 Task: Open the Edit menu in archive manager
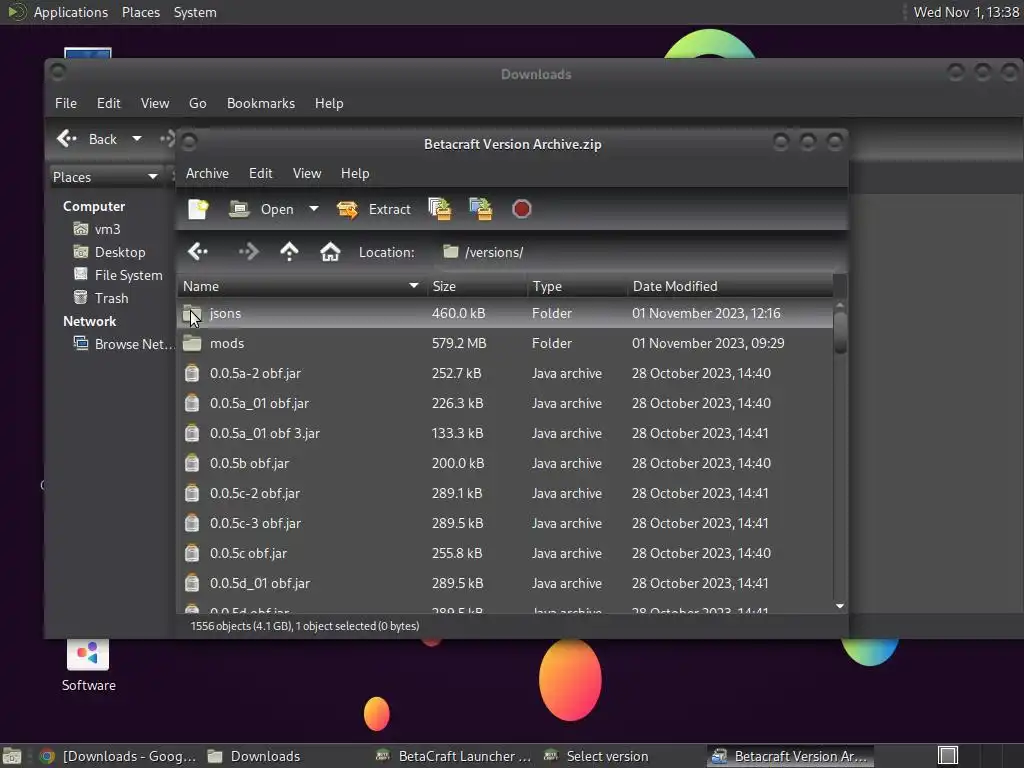(x=261, y=173)
